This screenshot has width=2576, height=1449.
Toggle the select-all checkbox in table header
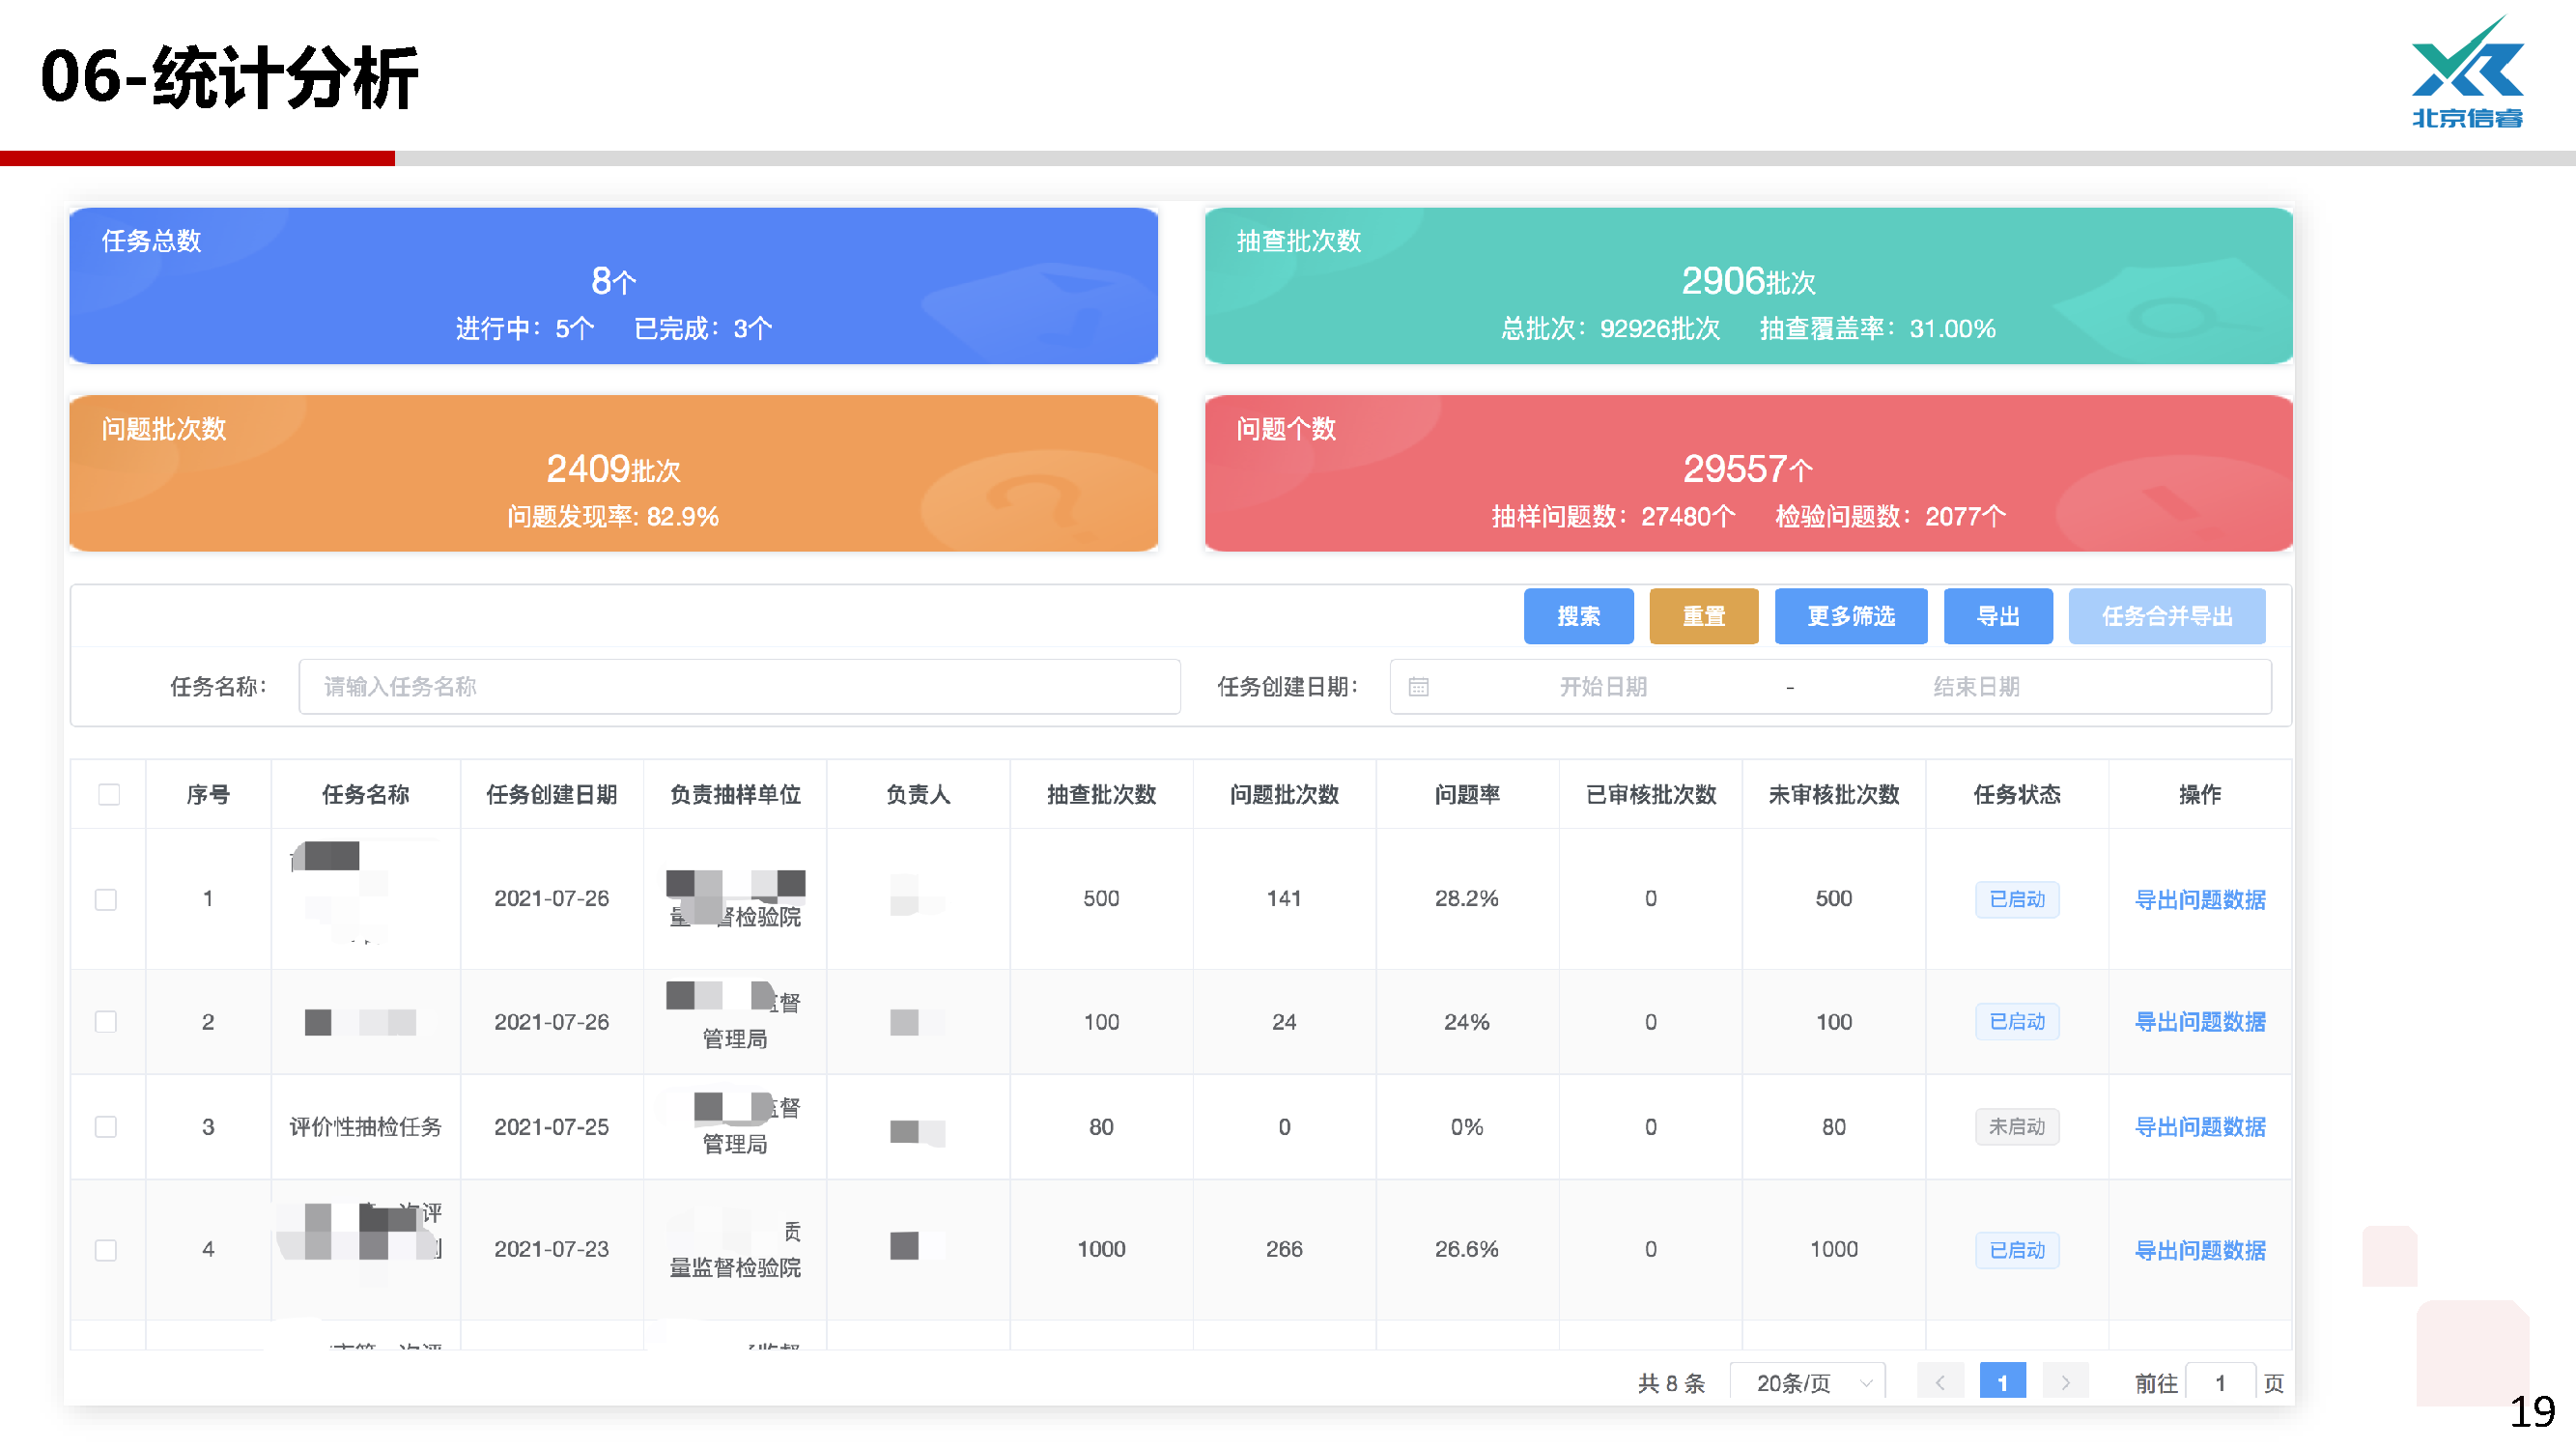[109, 795]
